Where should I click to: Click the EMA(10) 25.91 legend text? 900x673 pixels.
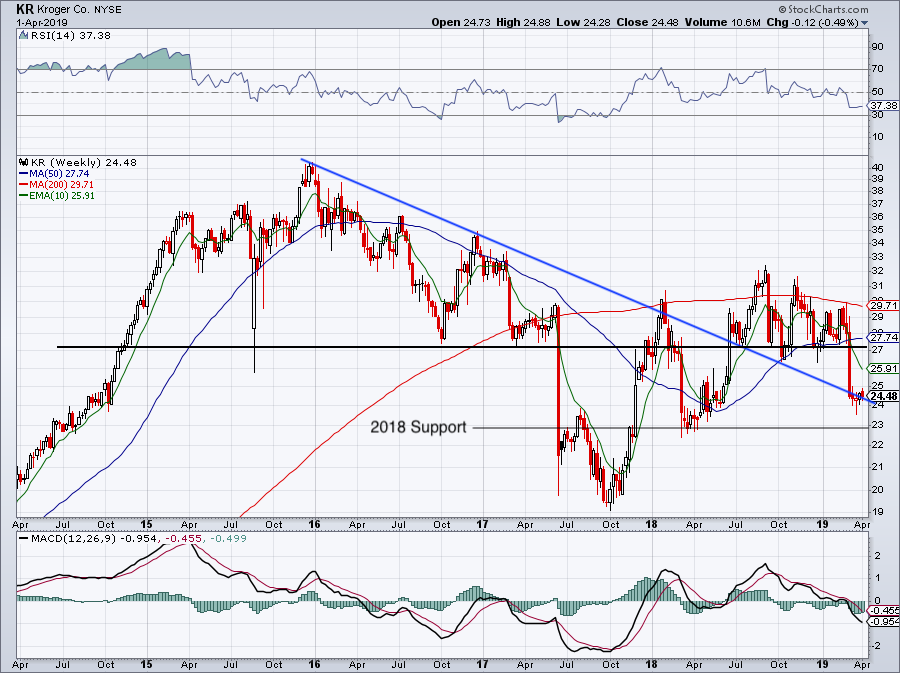click(x=61, y=196)
